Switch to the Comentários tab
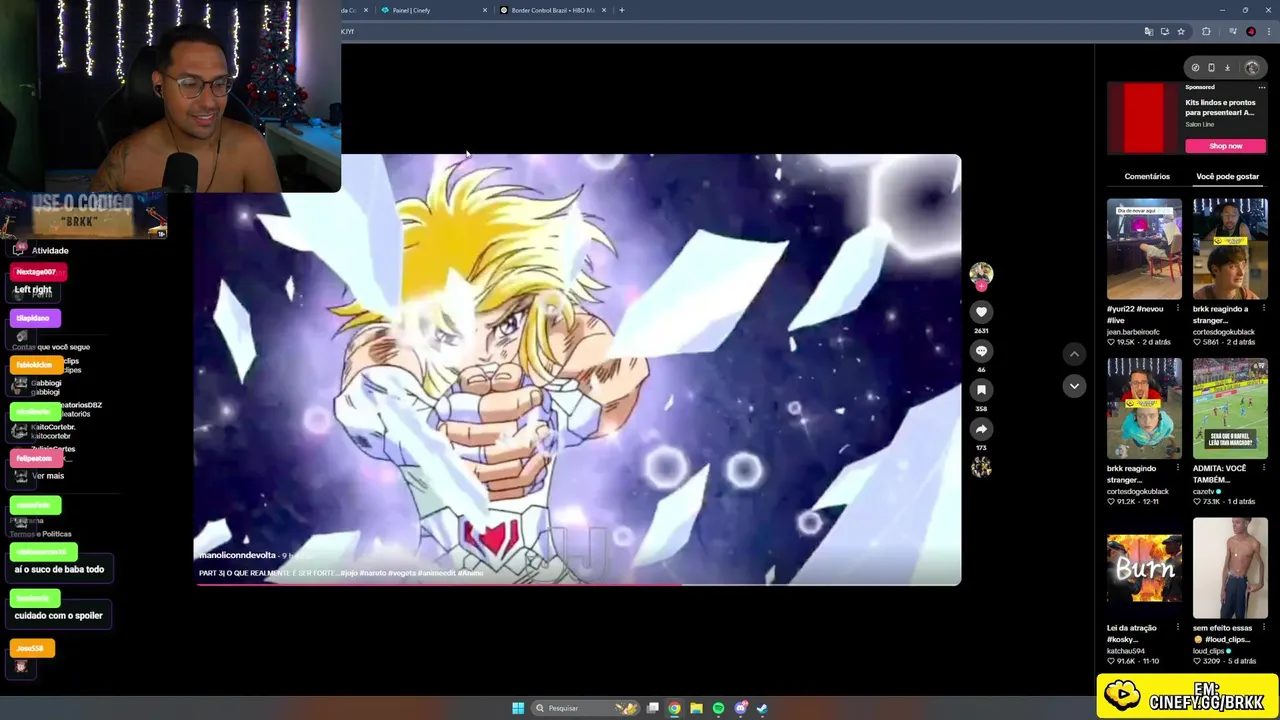Screen dimensions: 1280x720 pyautogui.click(x=1147, y=176)
